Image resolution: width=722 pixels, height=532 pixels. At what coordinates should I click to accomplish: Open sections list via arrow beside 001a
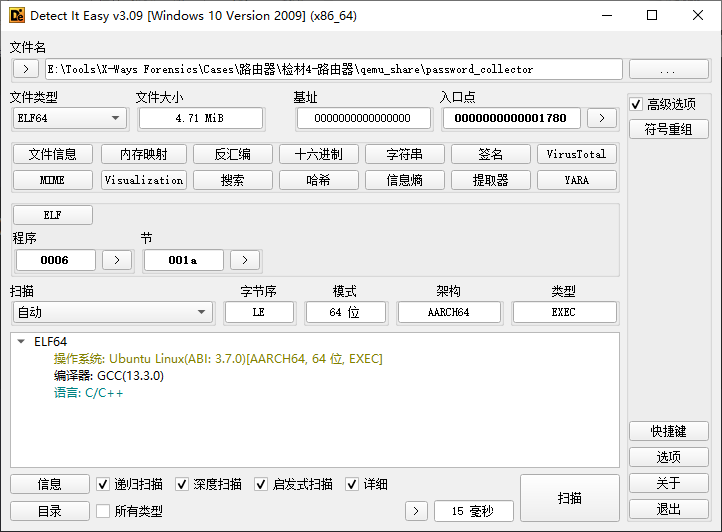pos(245,260)
